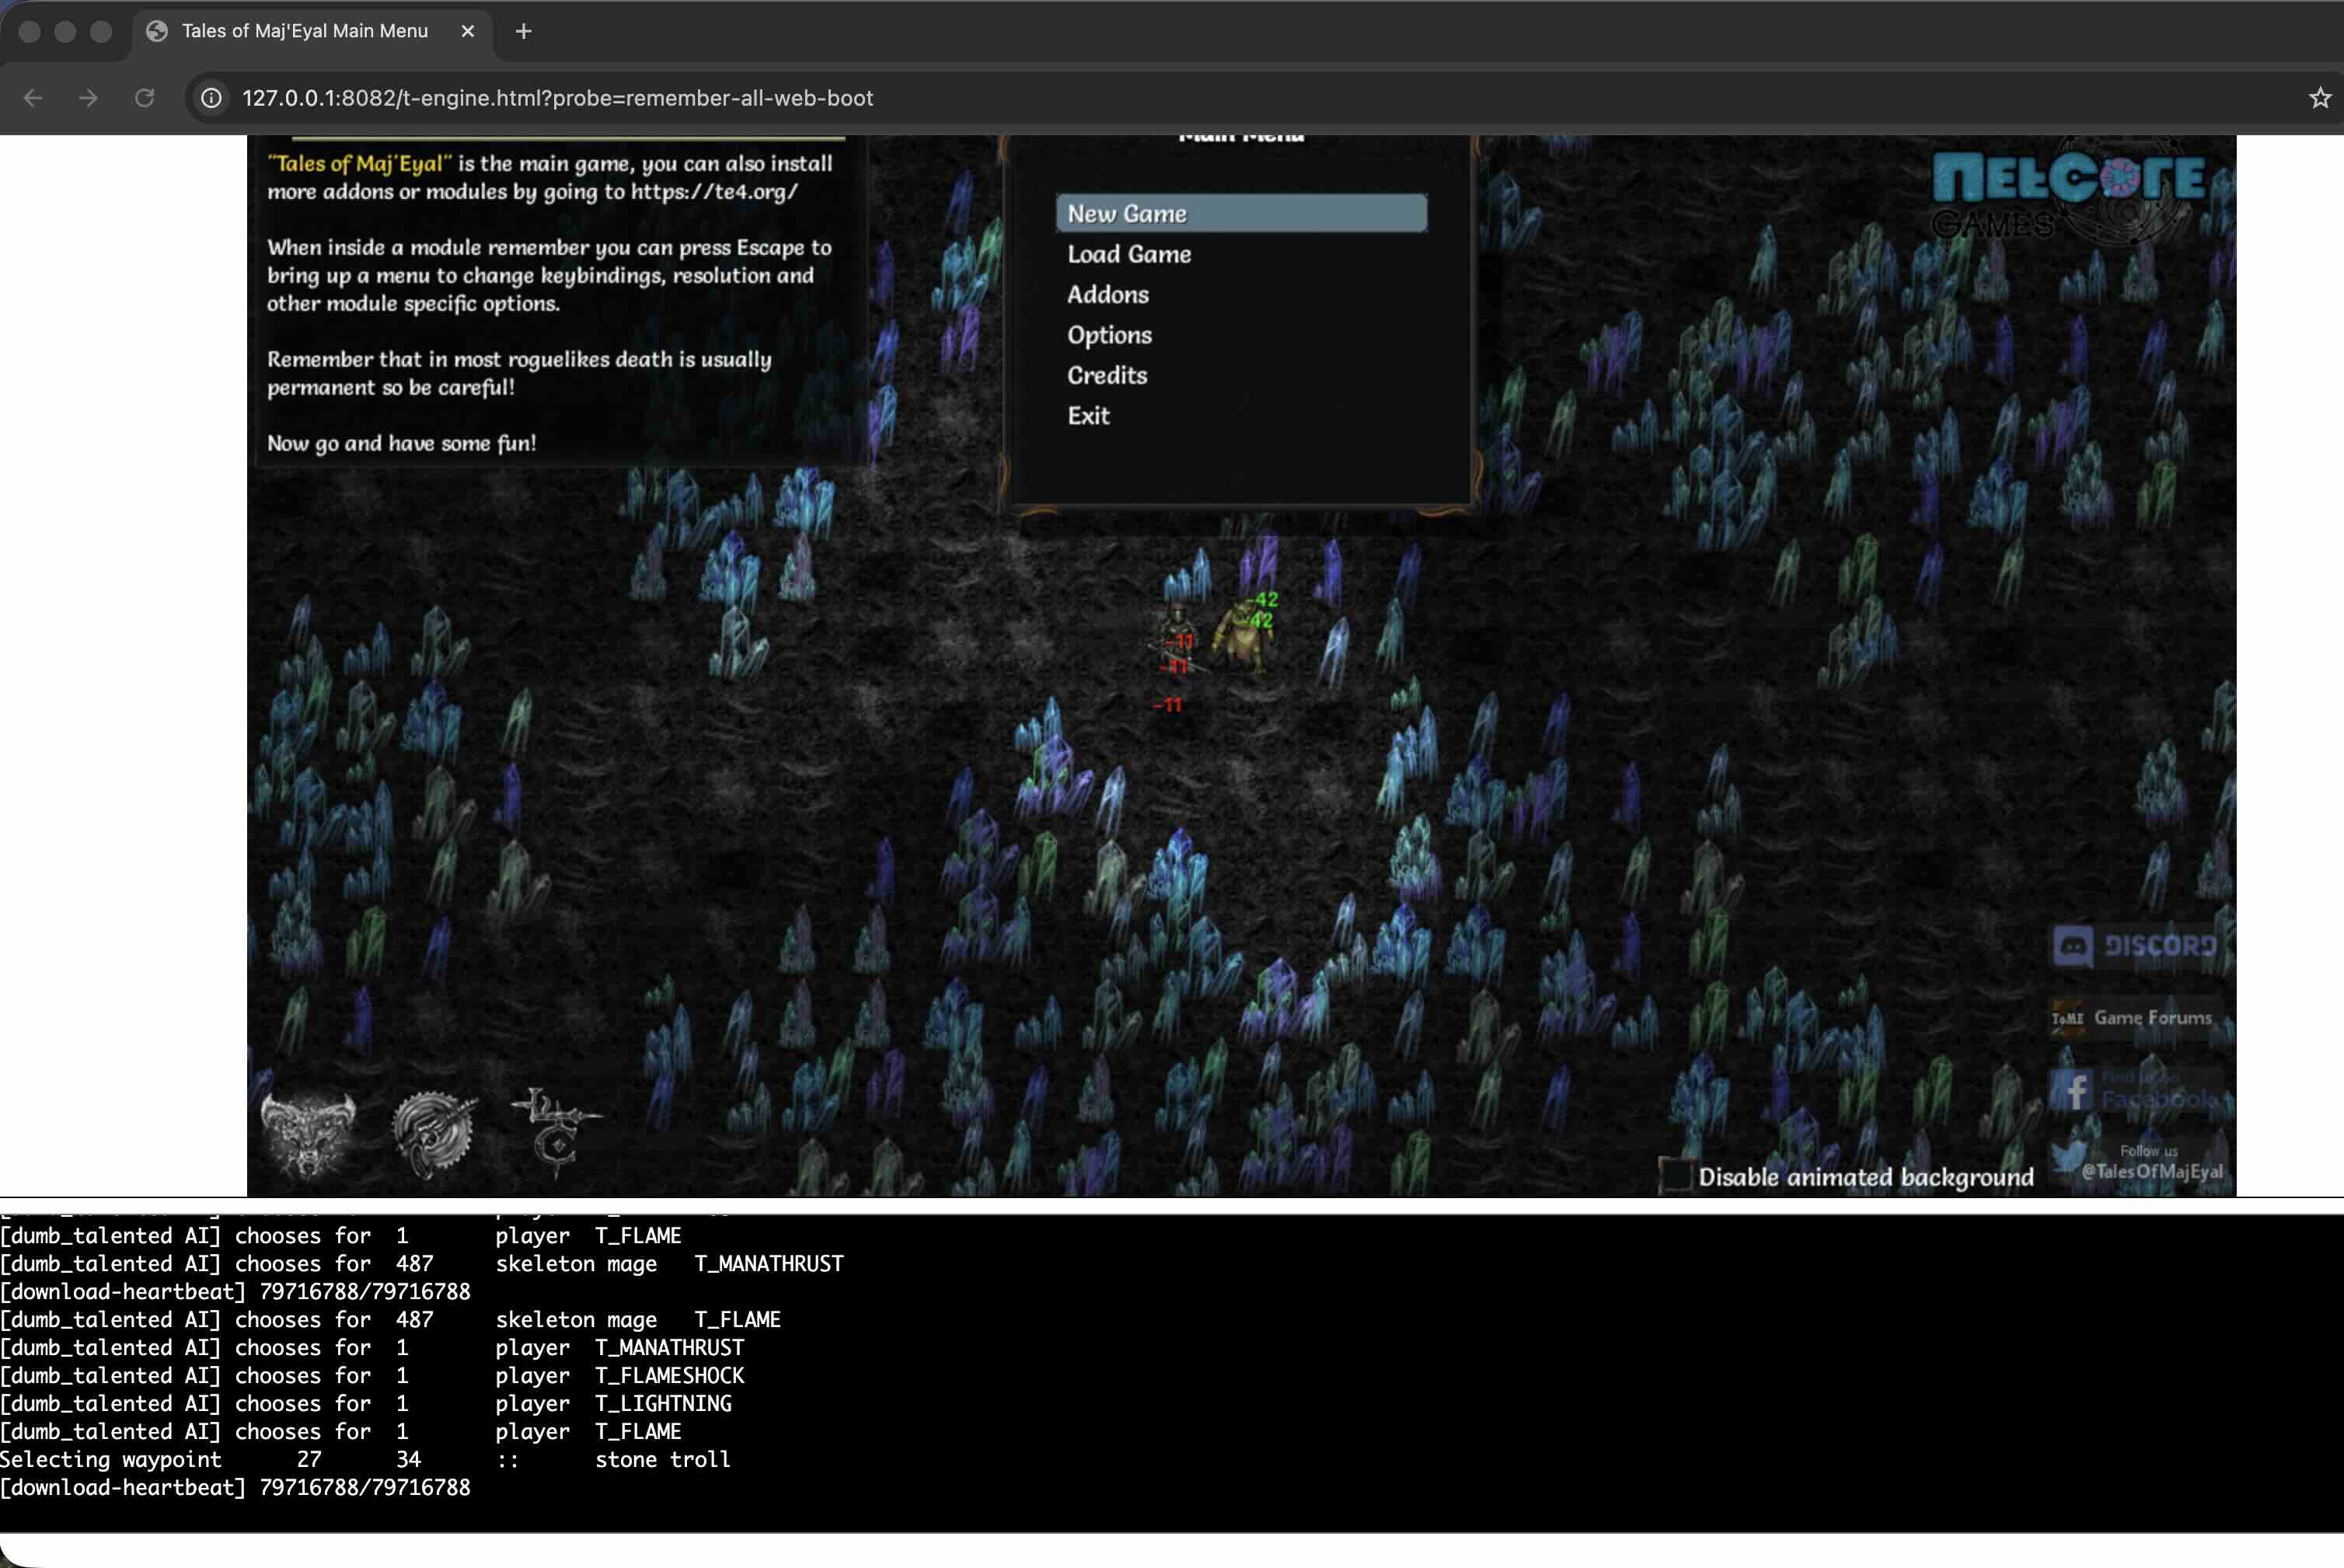Select the Tales of Maj'Eyal Main Menu tab
Image resolution: width=2344 pixels, height=1568 pixels.
(305, 31)
